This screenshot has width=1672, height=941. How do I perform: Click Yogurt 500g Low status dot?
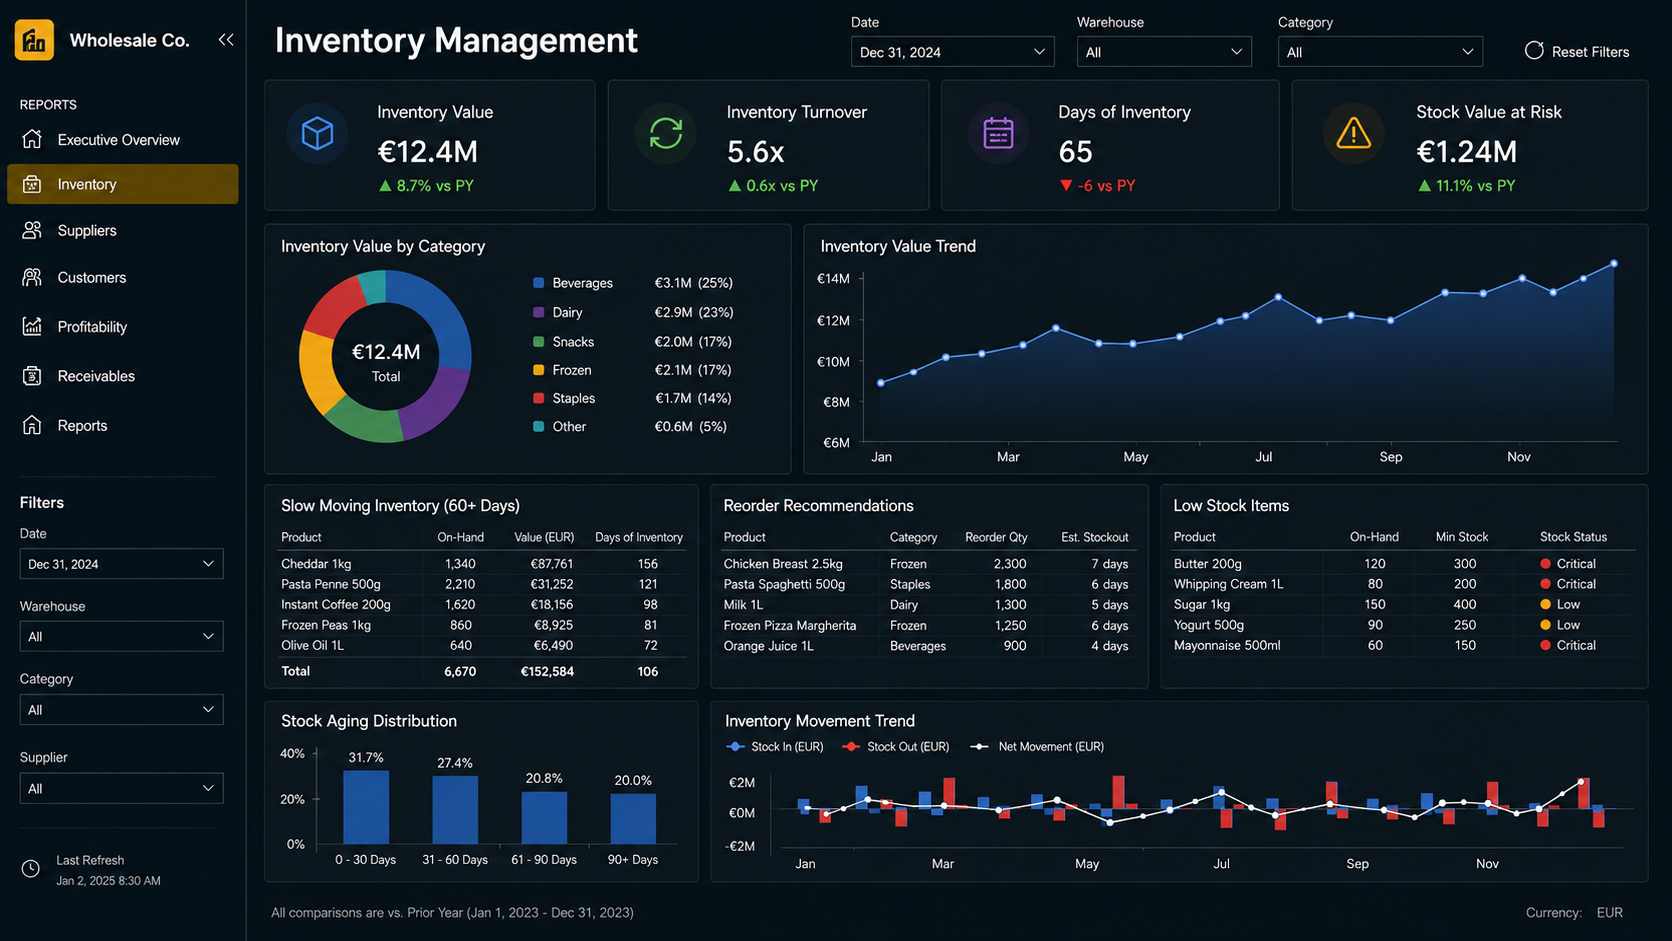[x=1545, y=625]
